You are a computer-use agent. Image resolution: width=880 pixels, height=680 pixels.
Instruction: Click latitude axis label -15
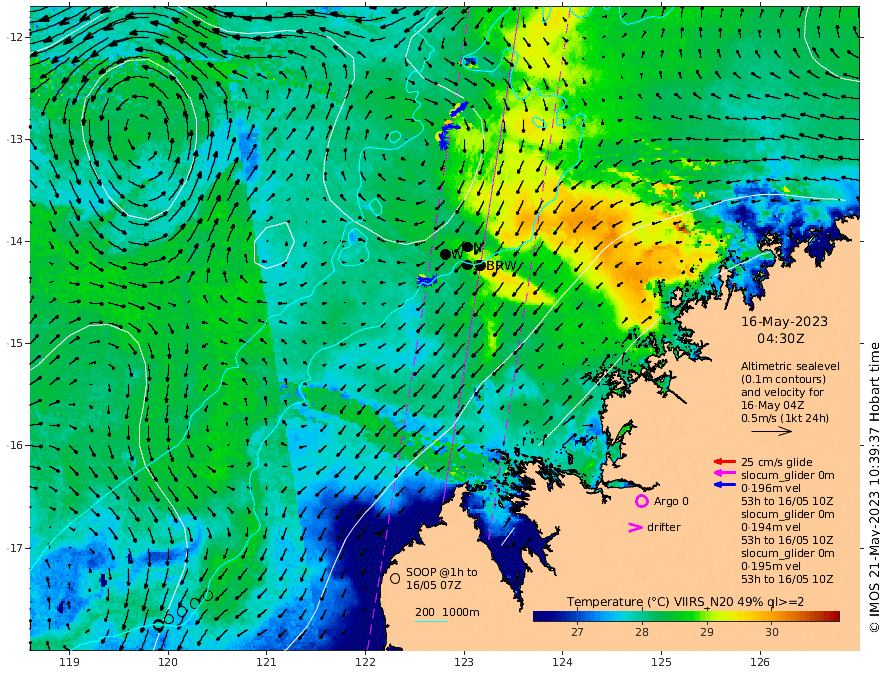click(15, 343)
